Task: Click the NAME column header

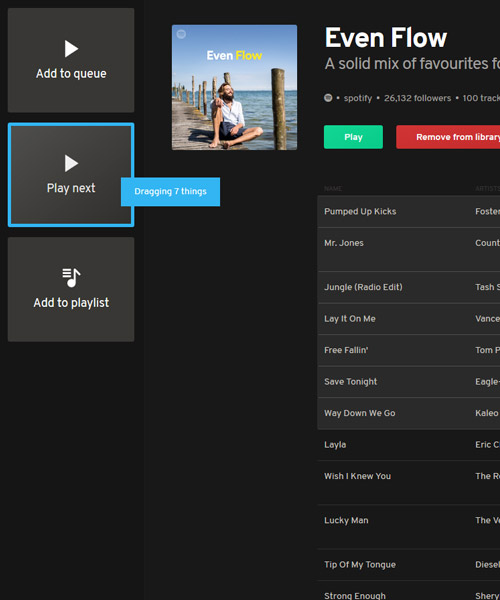Action: click(x=333, y=189)
